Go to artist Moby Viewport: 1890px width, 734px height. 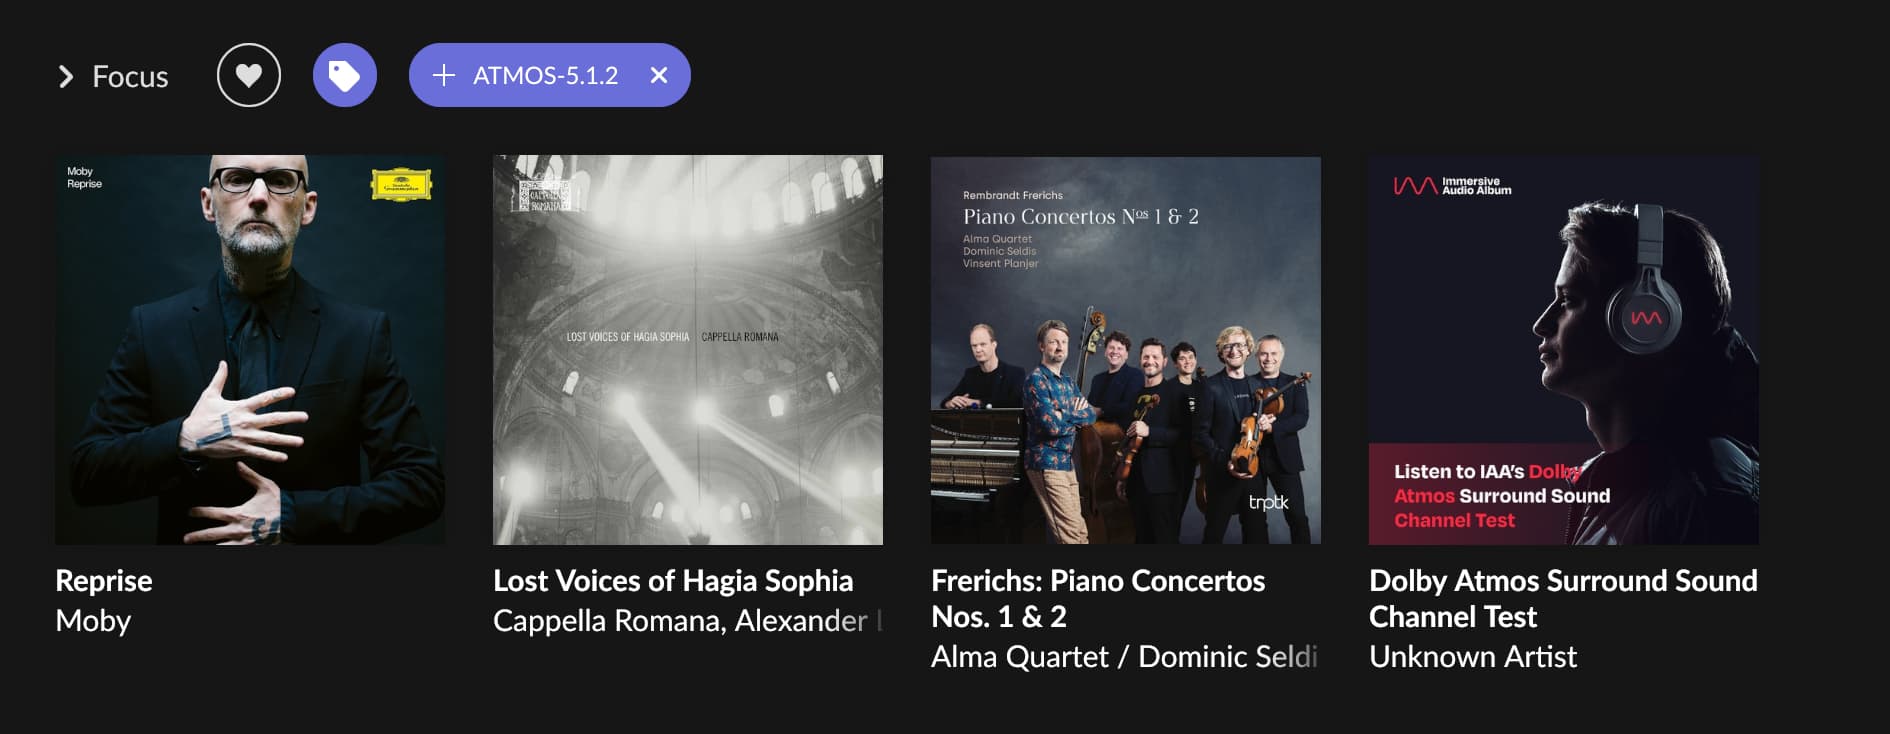point(93,621)
